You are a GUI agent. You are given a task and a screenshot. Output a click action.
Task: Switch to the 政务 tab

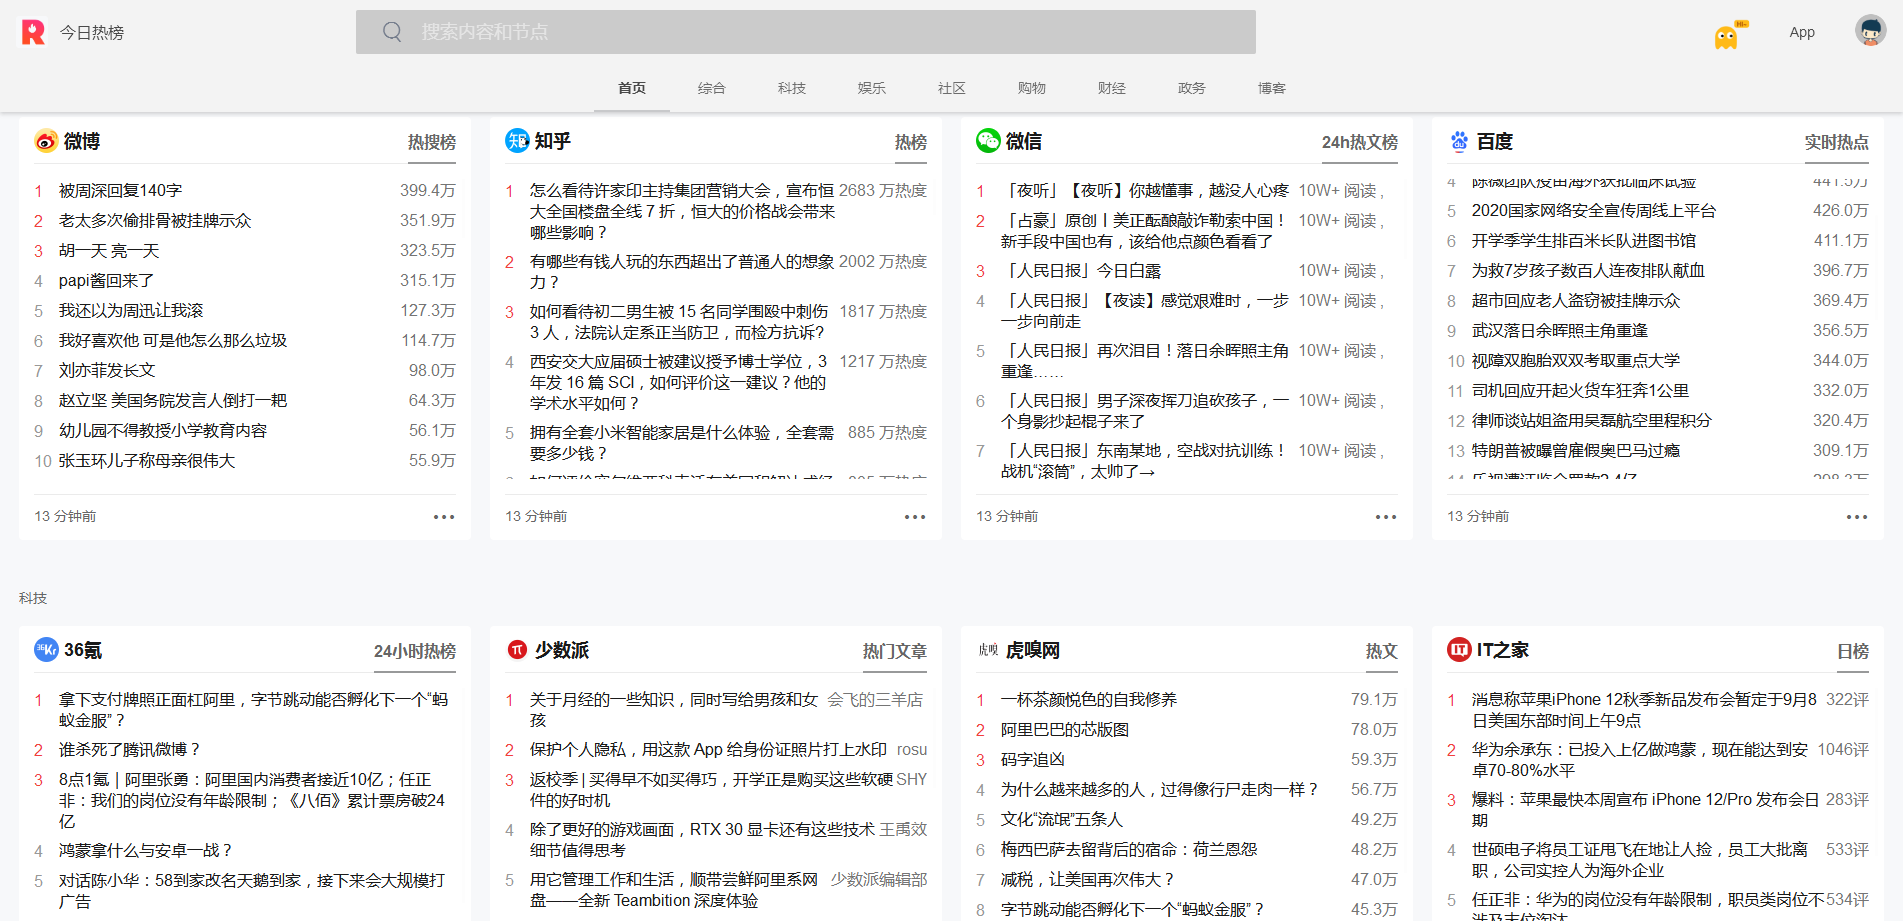tap(1192, 88)
